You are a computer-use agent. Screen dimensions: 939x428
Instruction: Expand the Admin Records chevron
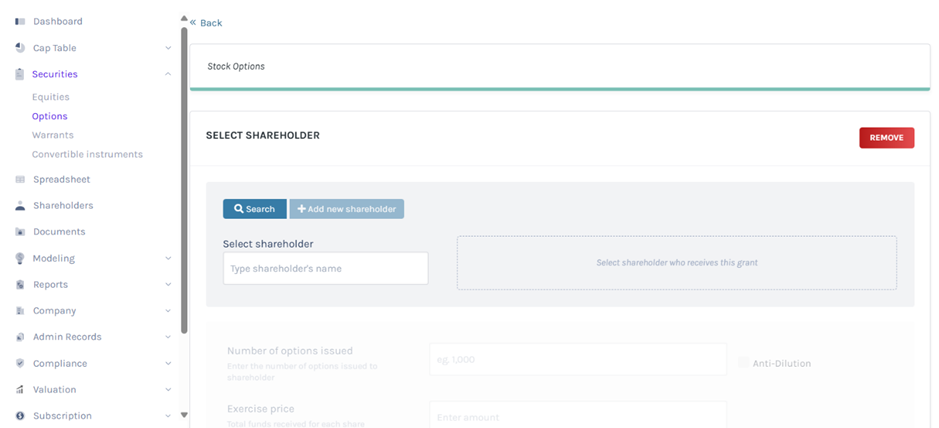[x=168, y=337]
